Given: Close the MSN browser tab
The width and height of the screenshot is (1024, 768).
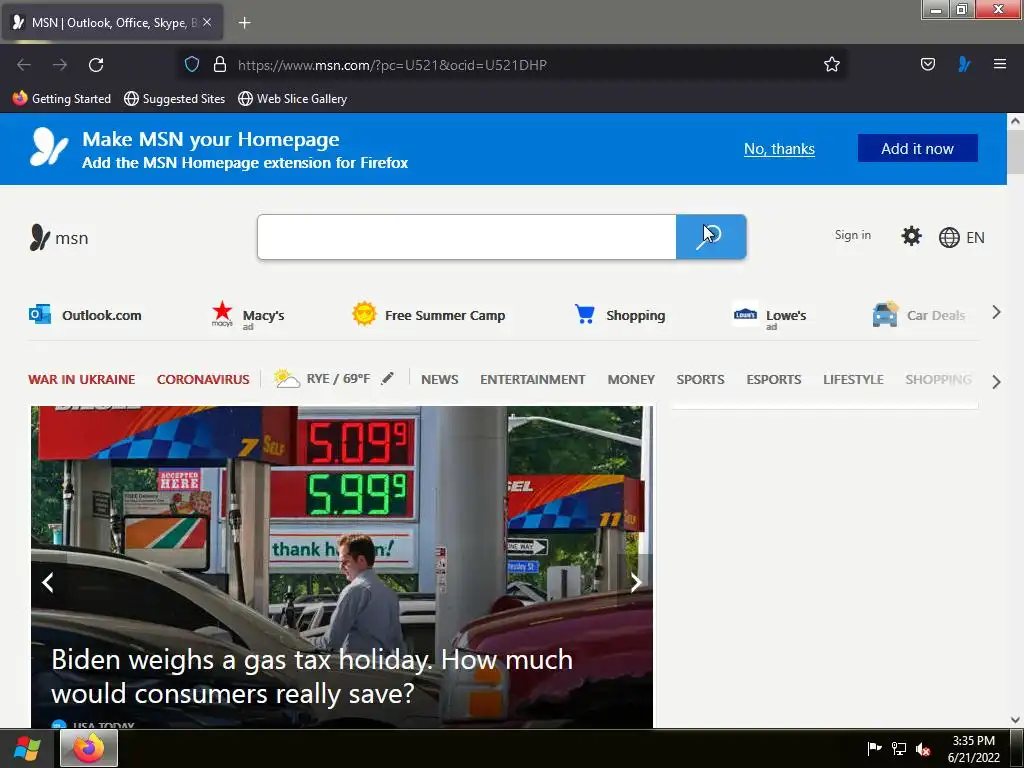Looking at the screenshot, I should [207, 22].
